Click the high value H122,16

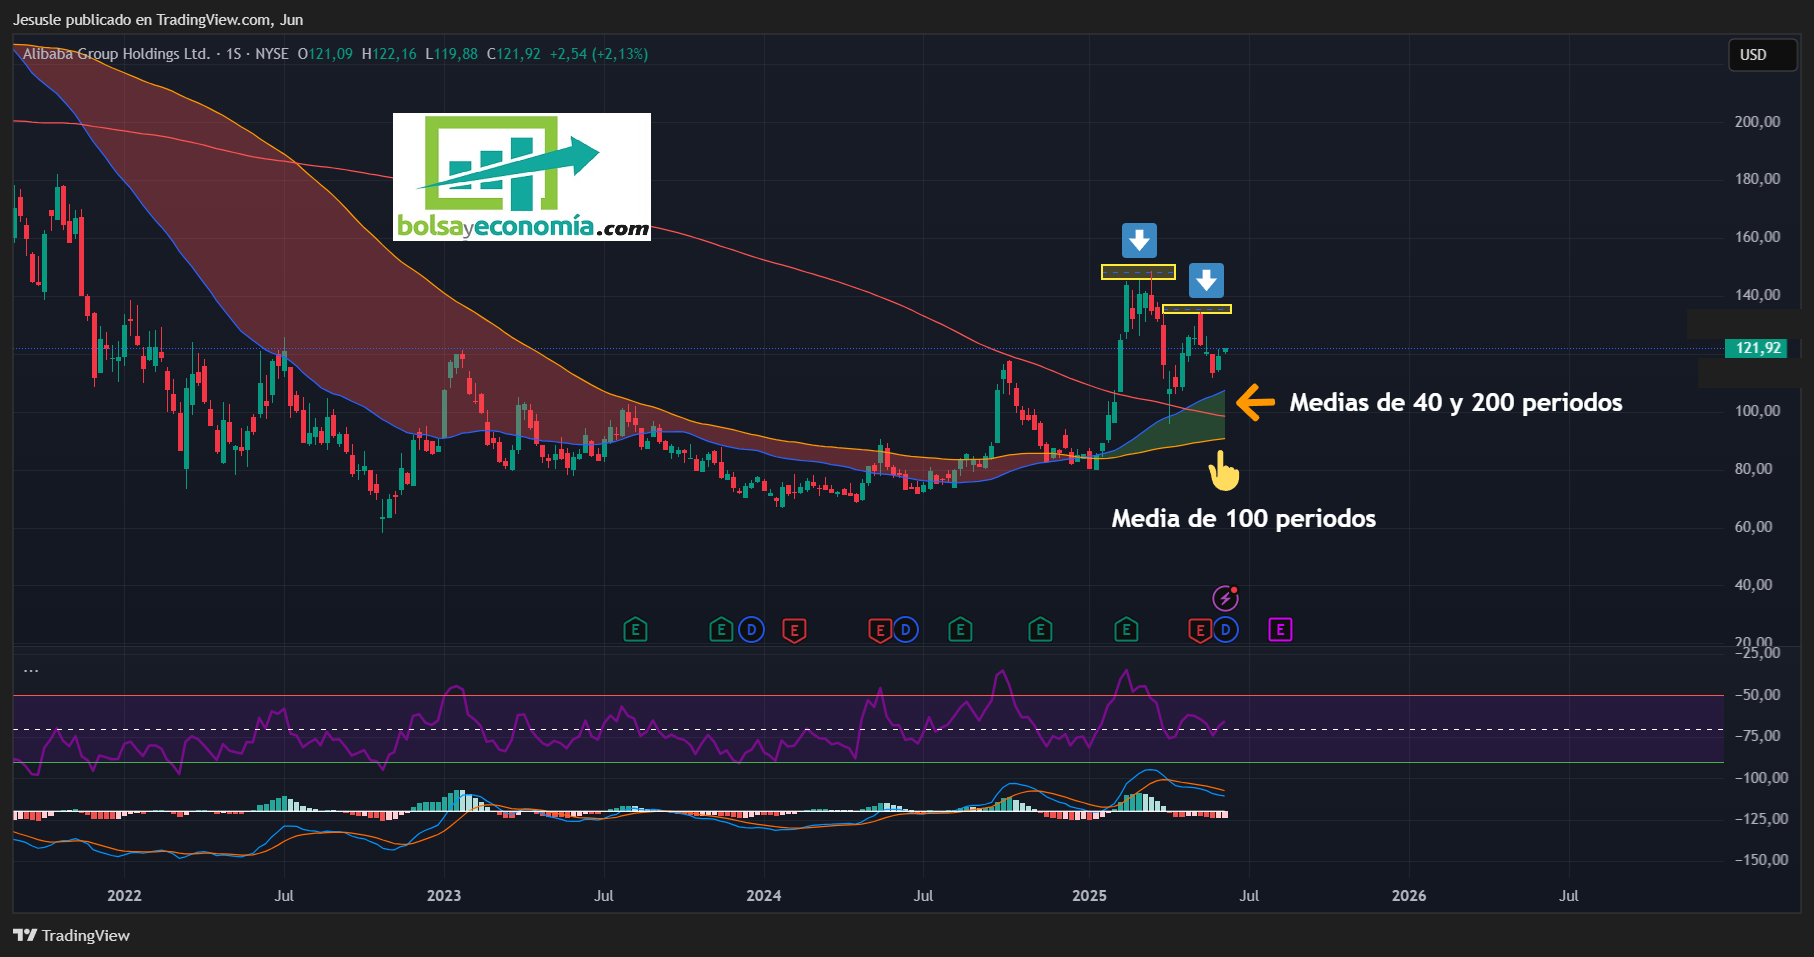pos(389,54)
